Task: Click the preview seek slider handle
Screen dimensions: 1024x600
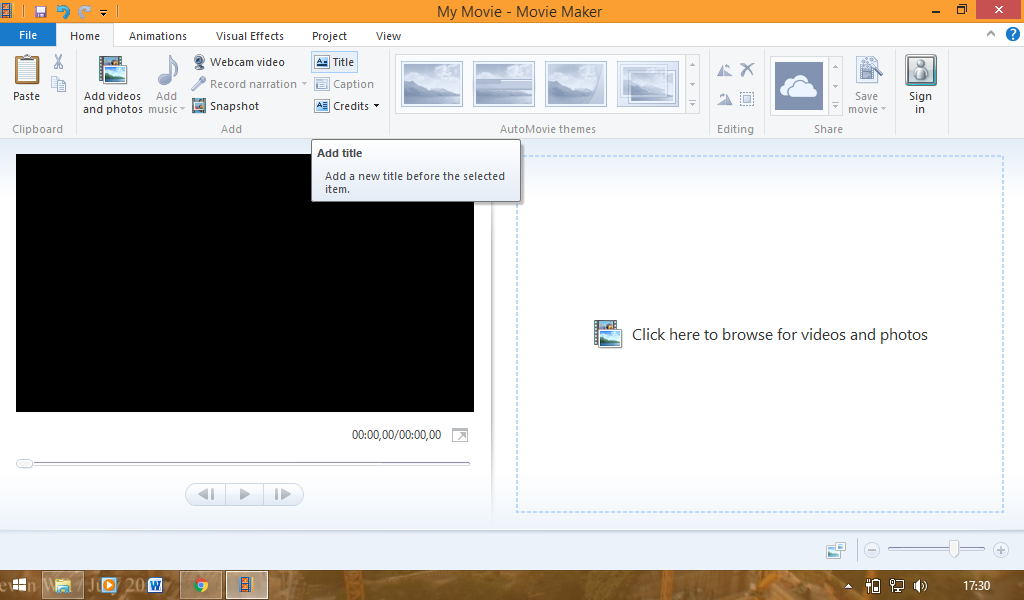Action: coord(24,464)
